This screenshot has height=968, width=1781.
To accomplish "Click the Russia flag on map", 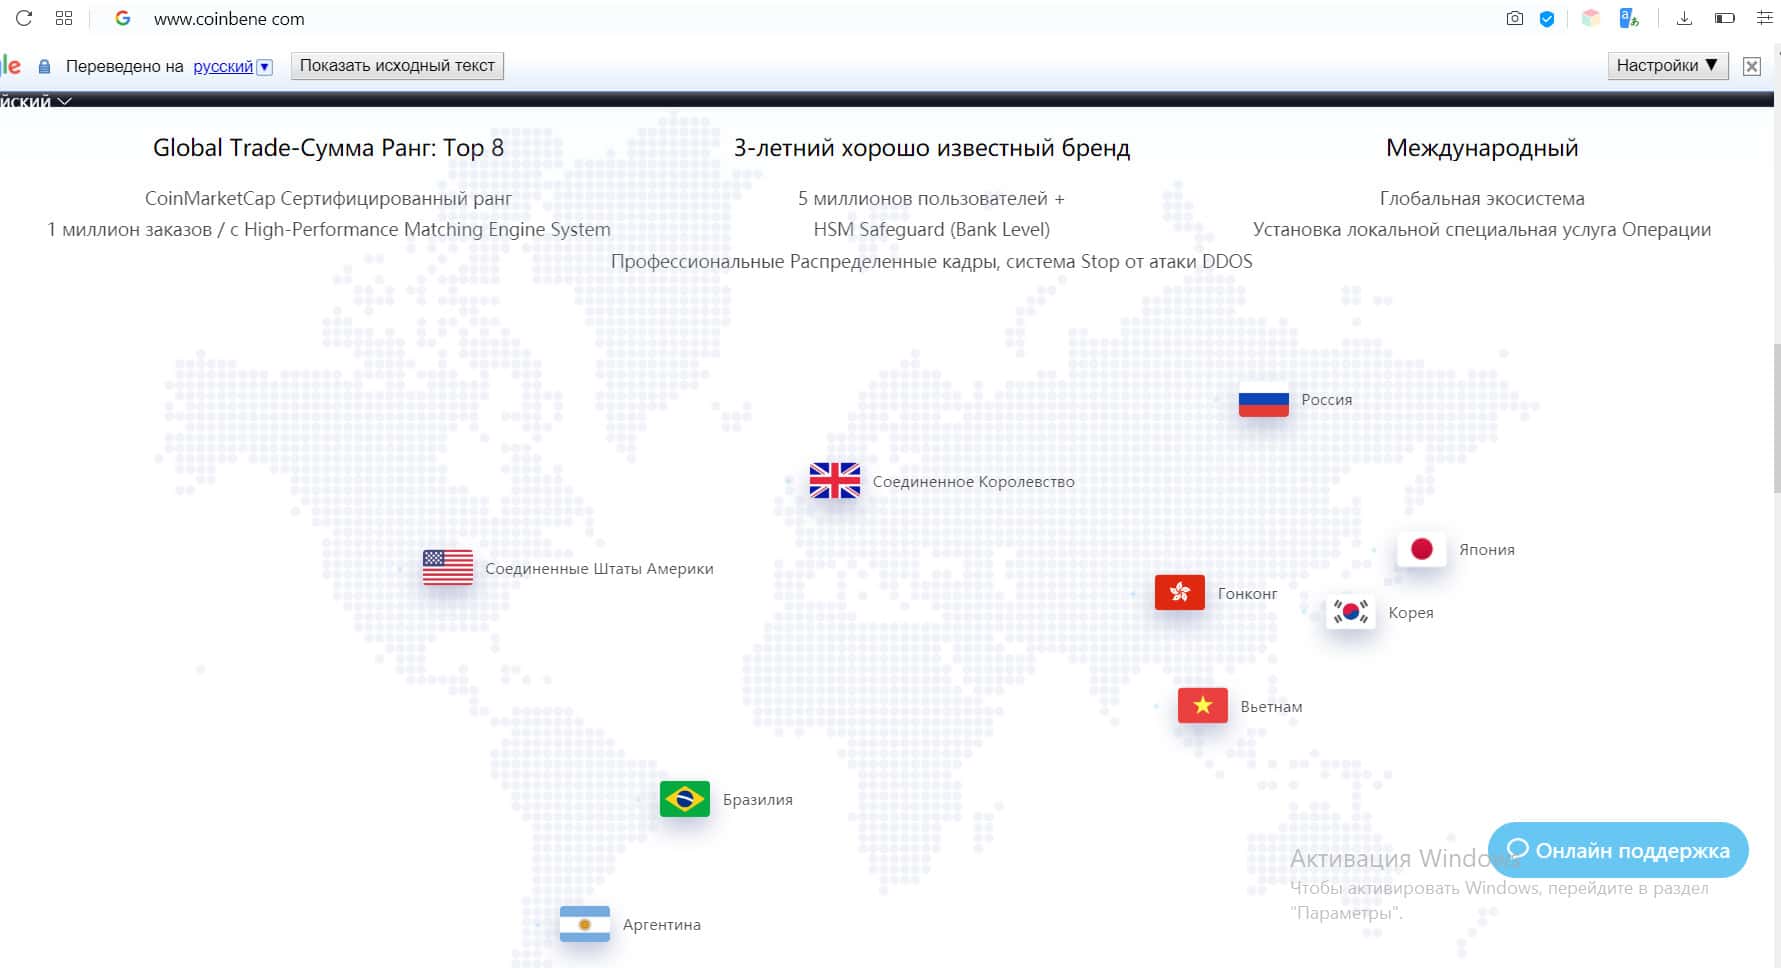I will click(1263, 400).
